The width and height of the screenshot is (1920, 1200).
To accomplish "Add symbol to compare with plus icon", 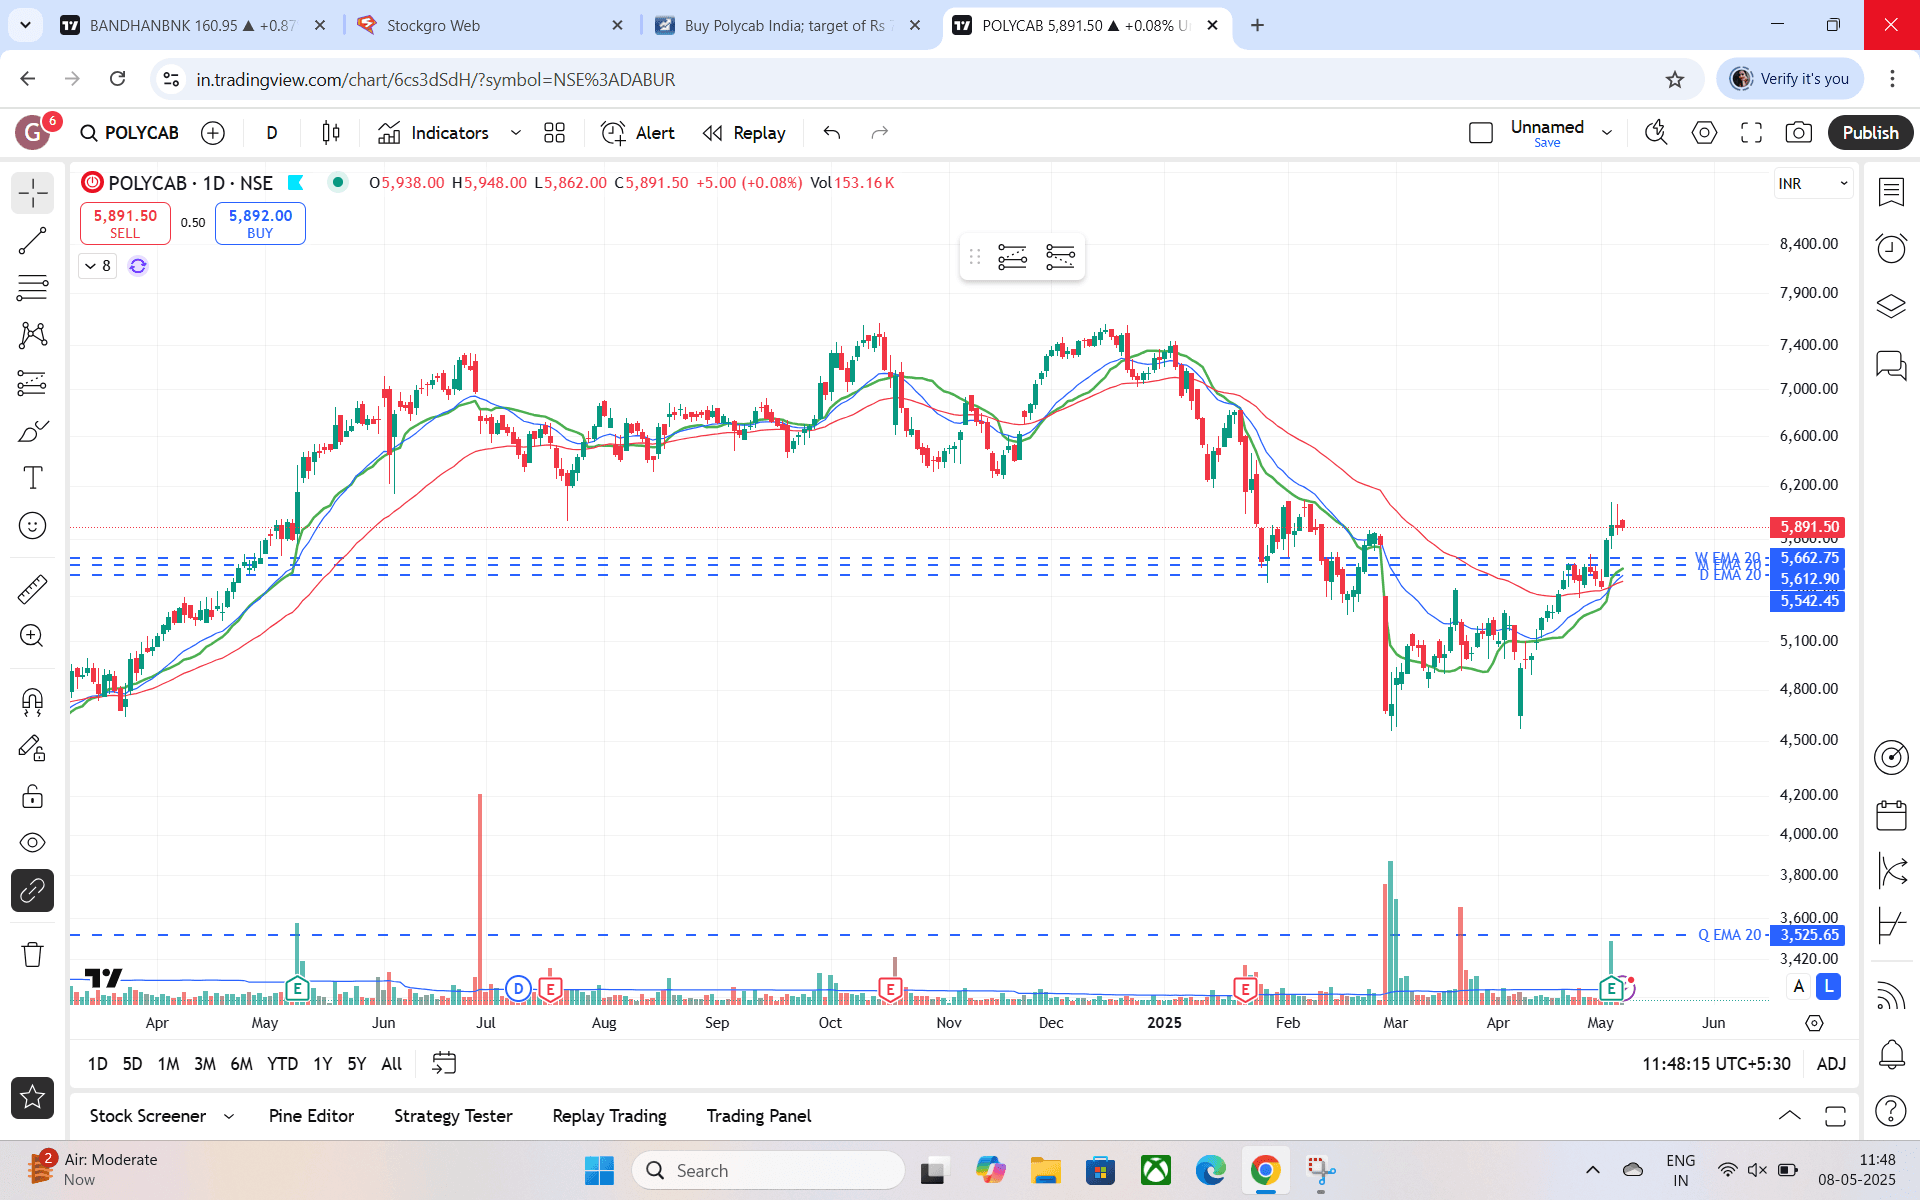I will 213,133.
